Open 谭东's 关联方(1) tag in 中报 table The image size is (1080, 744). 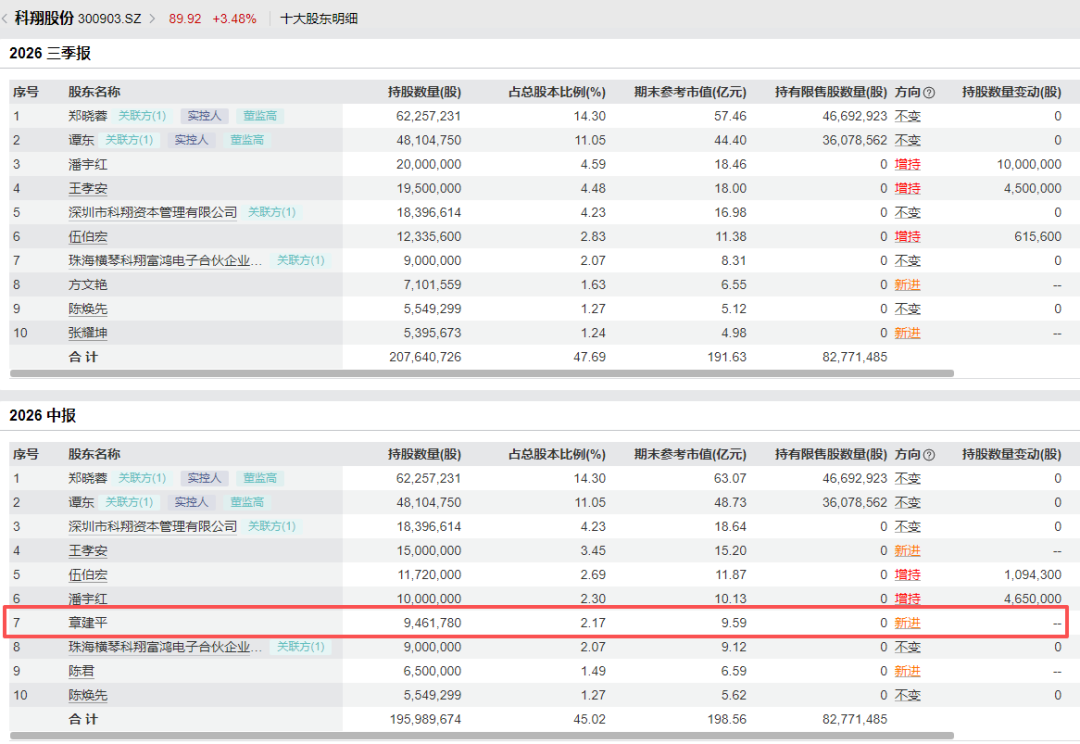[x=129, y=502]
